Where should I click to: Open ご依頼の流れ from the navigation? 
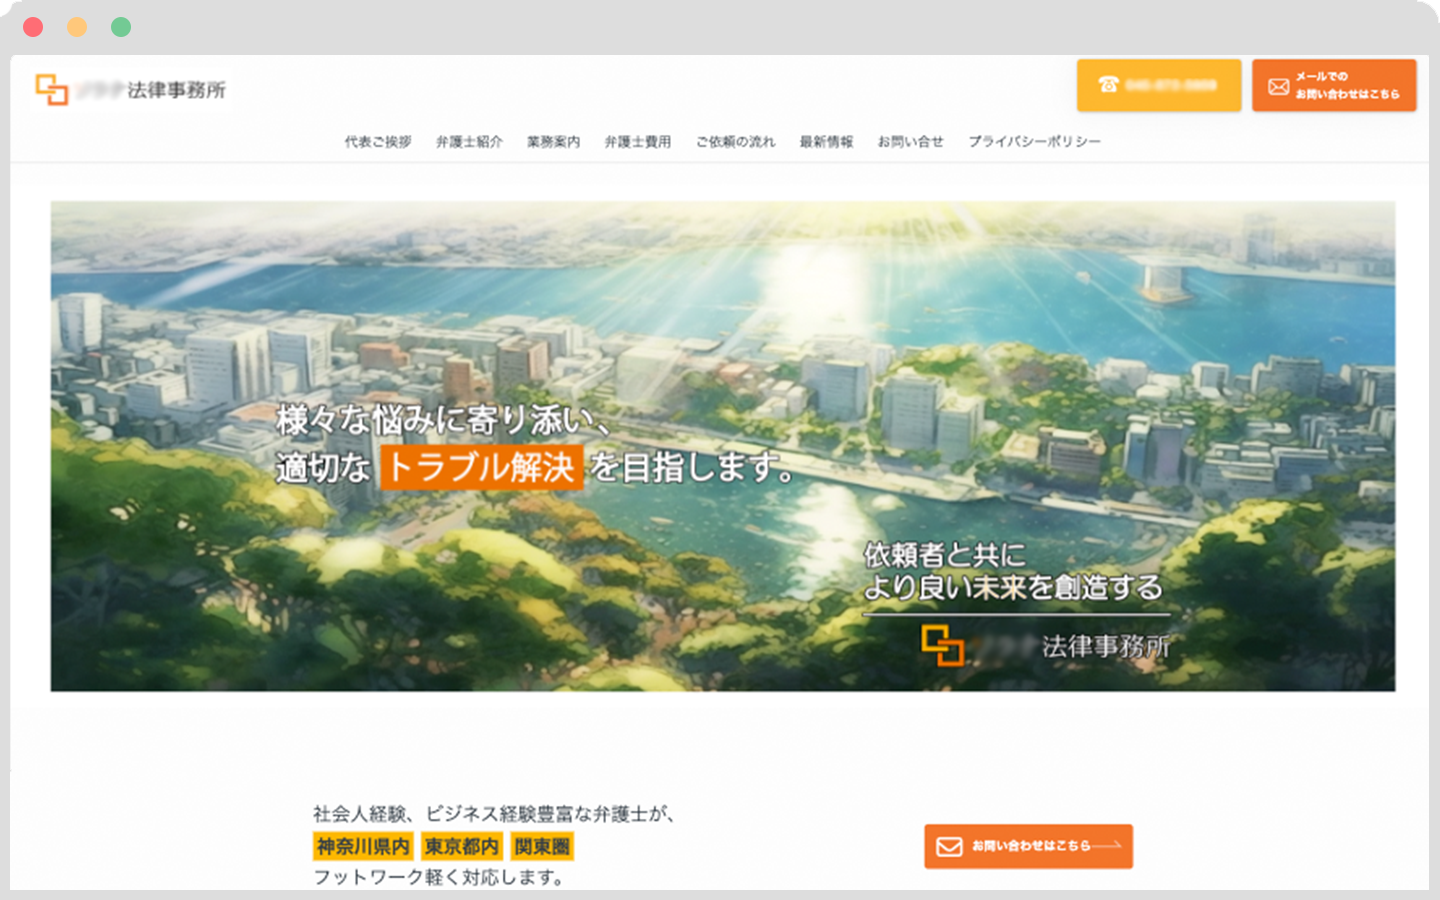pos(735,142)
